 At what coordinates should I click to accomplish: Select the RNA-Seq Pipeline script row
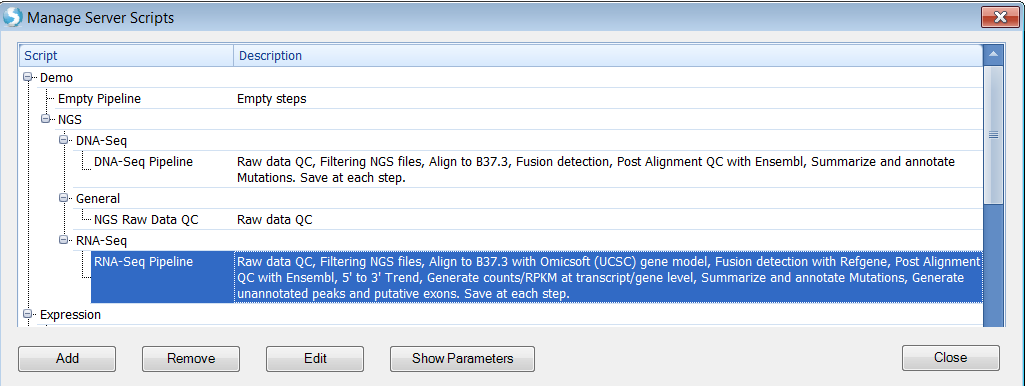tap(537, 277)
